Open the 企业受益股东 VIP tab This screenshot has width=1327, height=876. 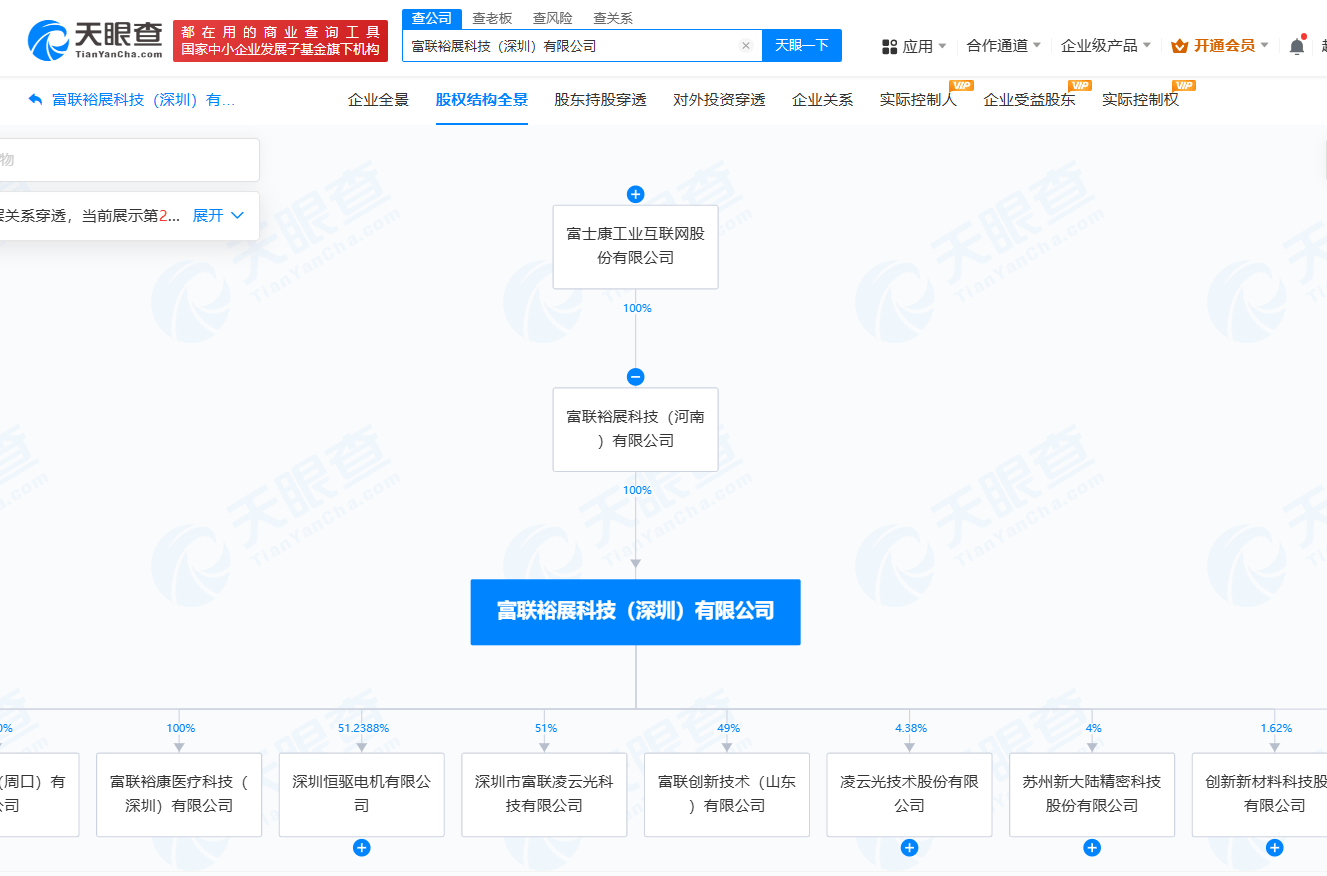tap(1029, 100)
